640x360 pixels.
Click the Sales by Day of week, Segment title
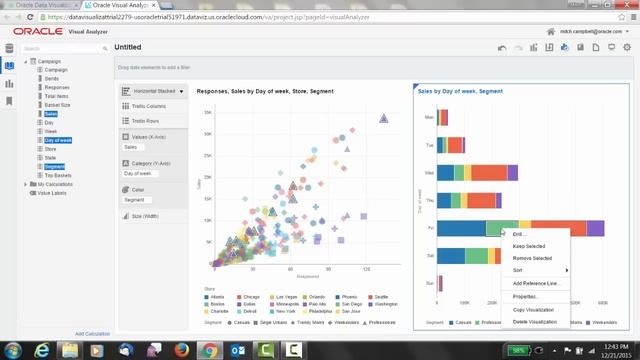pyautogui.click(x=460, y=91)
